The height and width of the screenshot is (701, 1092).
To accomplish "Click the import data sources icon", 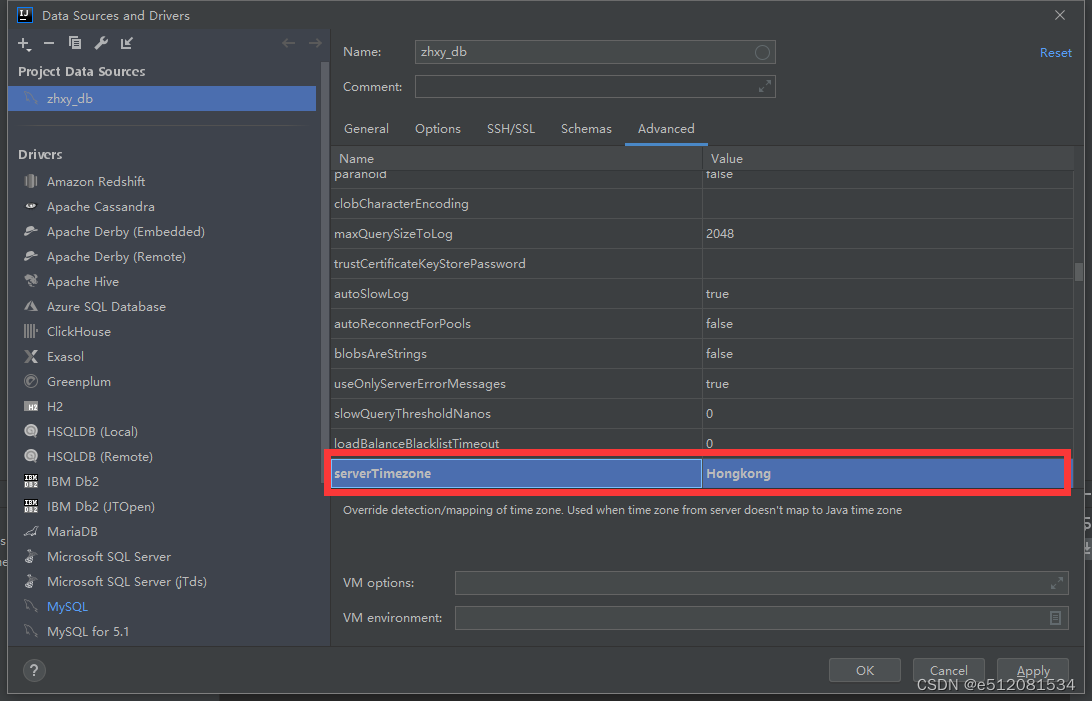I will 125,43.
